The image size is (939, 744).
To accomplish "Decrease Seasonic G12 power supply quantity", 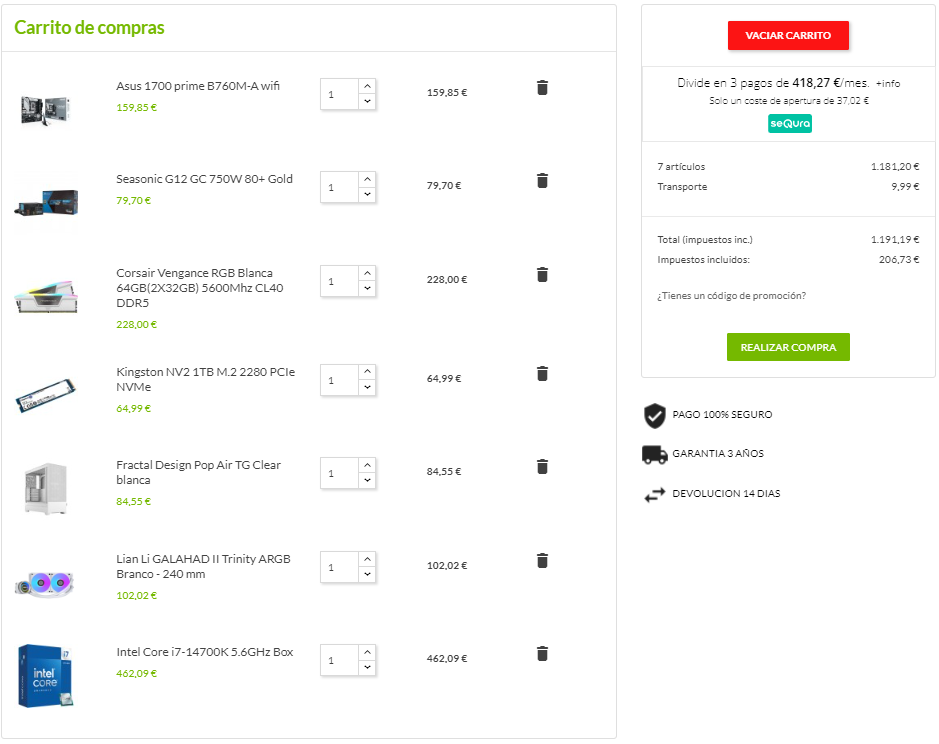I will [367, 194].
